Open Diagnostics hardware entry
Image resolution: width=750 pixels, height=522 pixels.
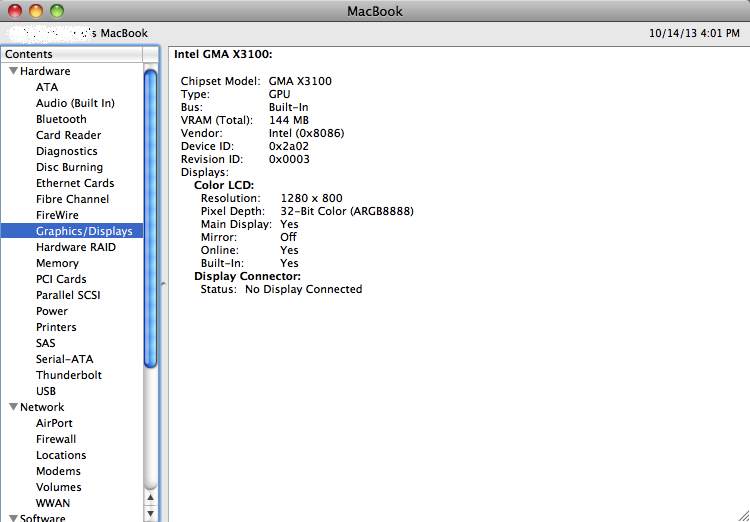click(66, 151)
